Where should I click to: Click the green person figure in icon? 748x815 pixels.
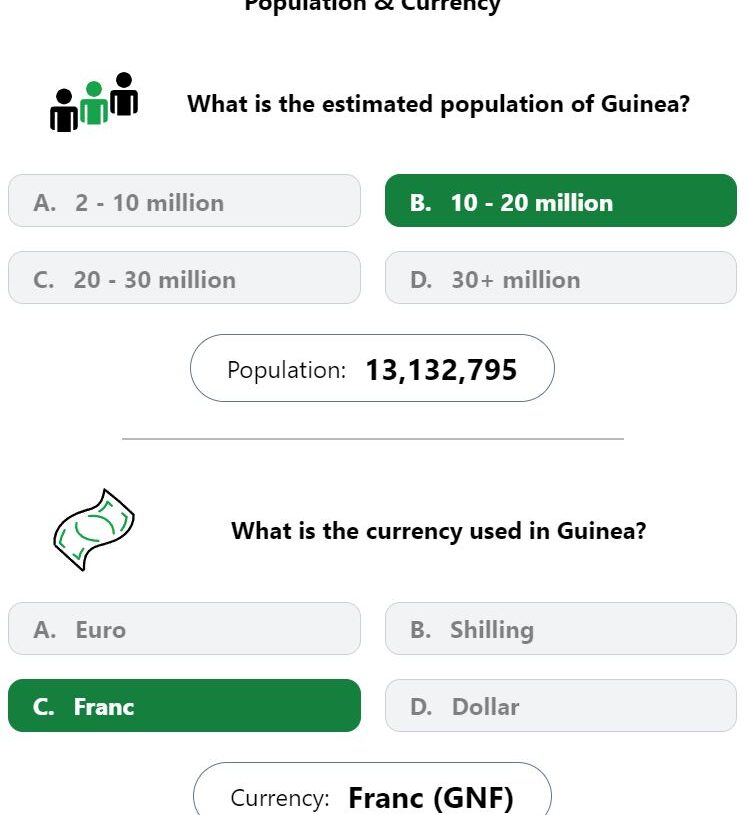pyautogui.click(x=94, y=103)
